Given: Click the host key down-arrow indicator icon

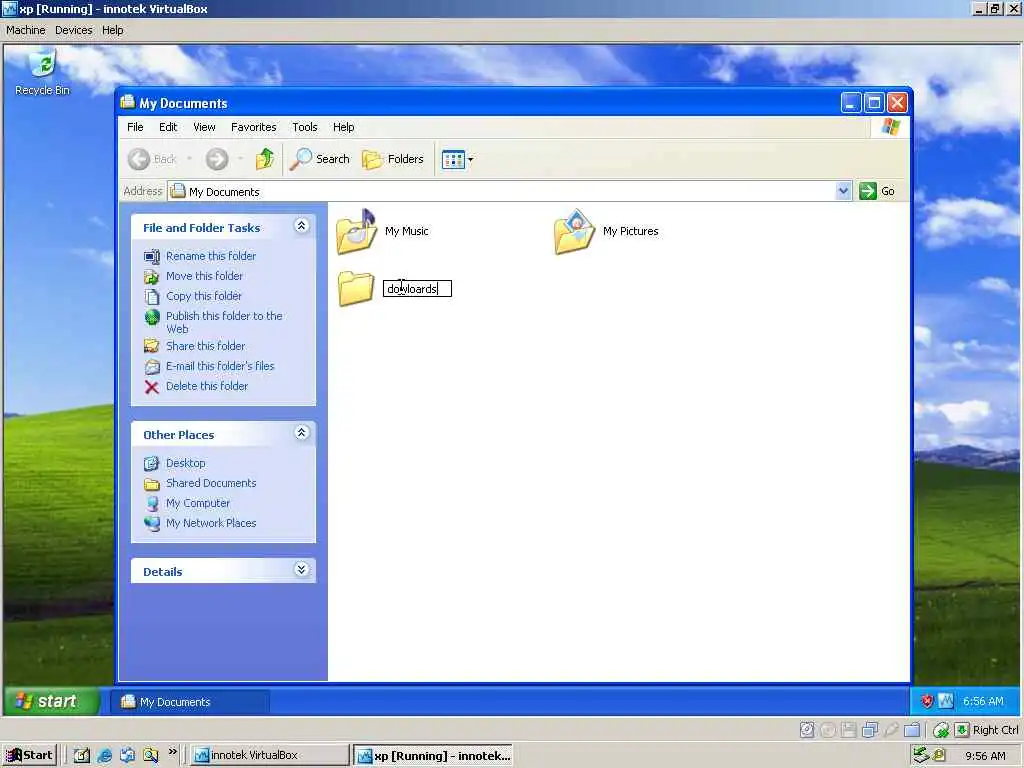Looking at the screenshot, I should [x=962, y=729].
